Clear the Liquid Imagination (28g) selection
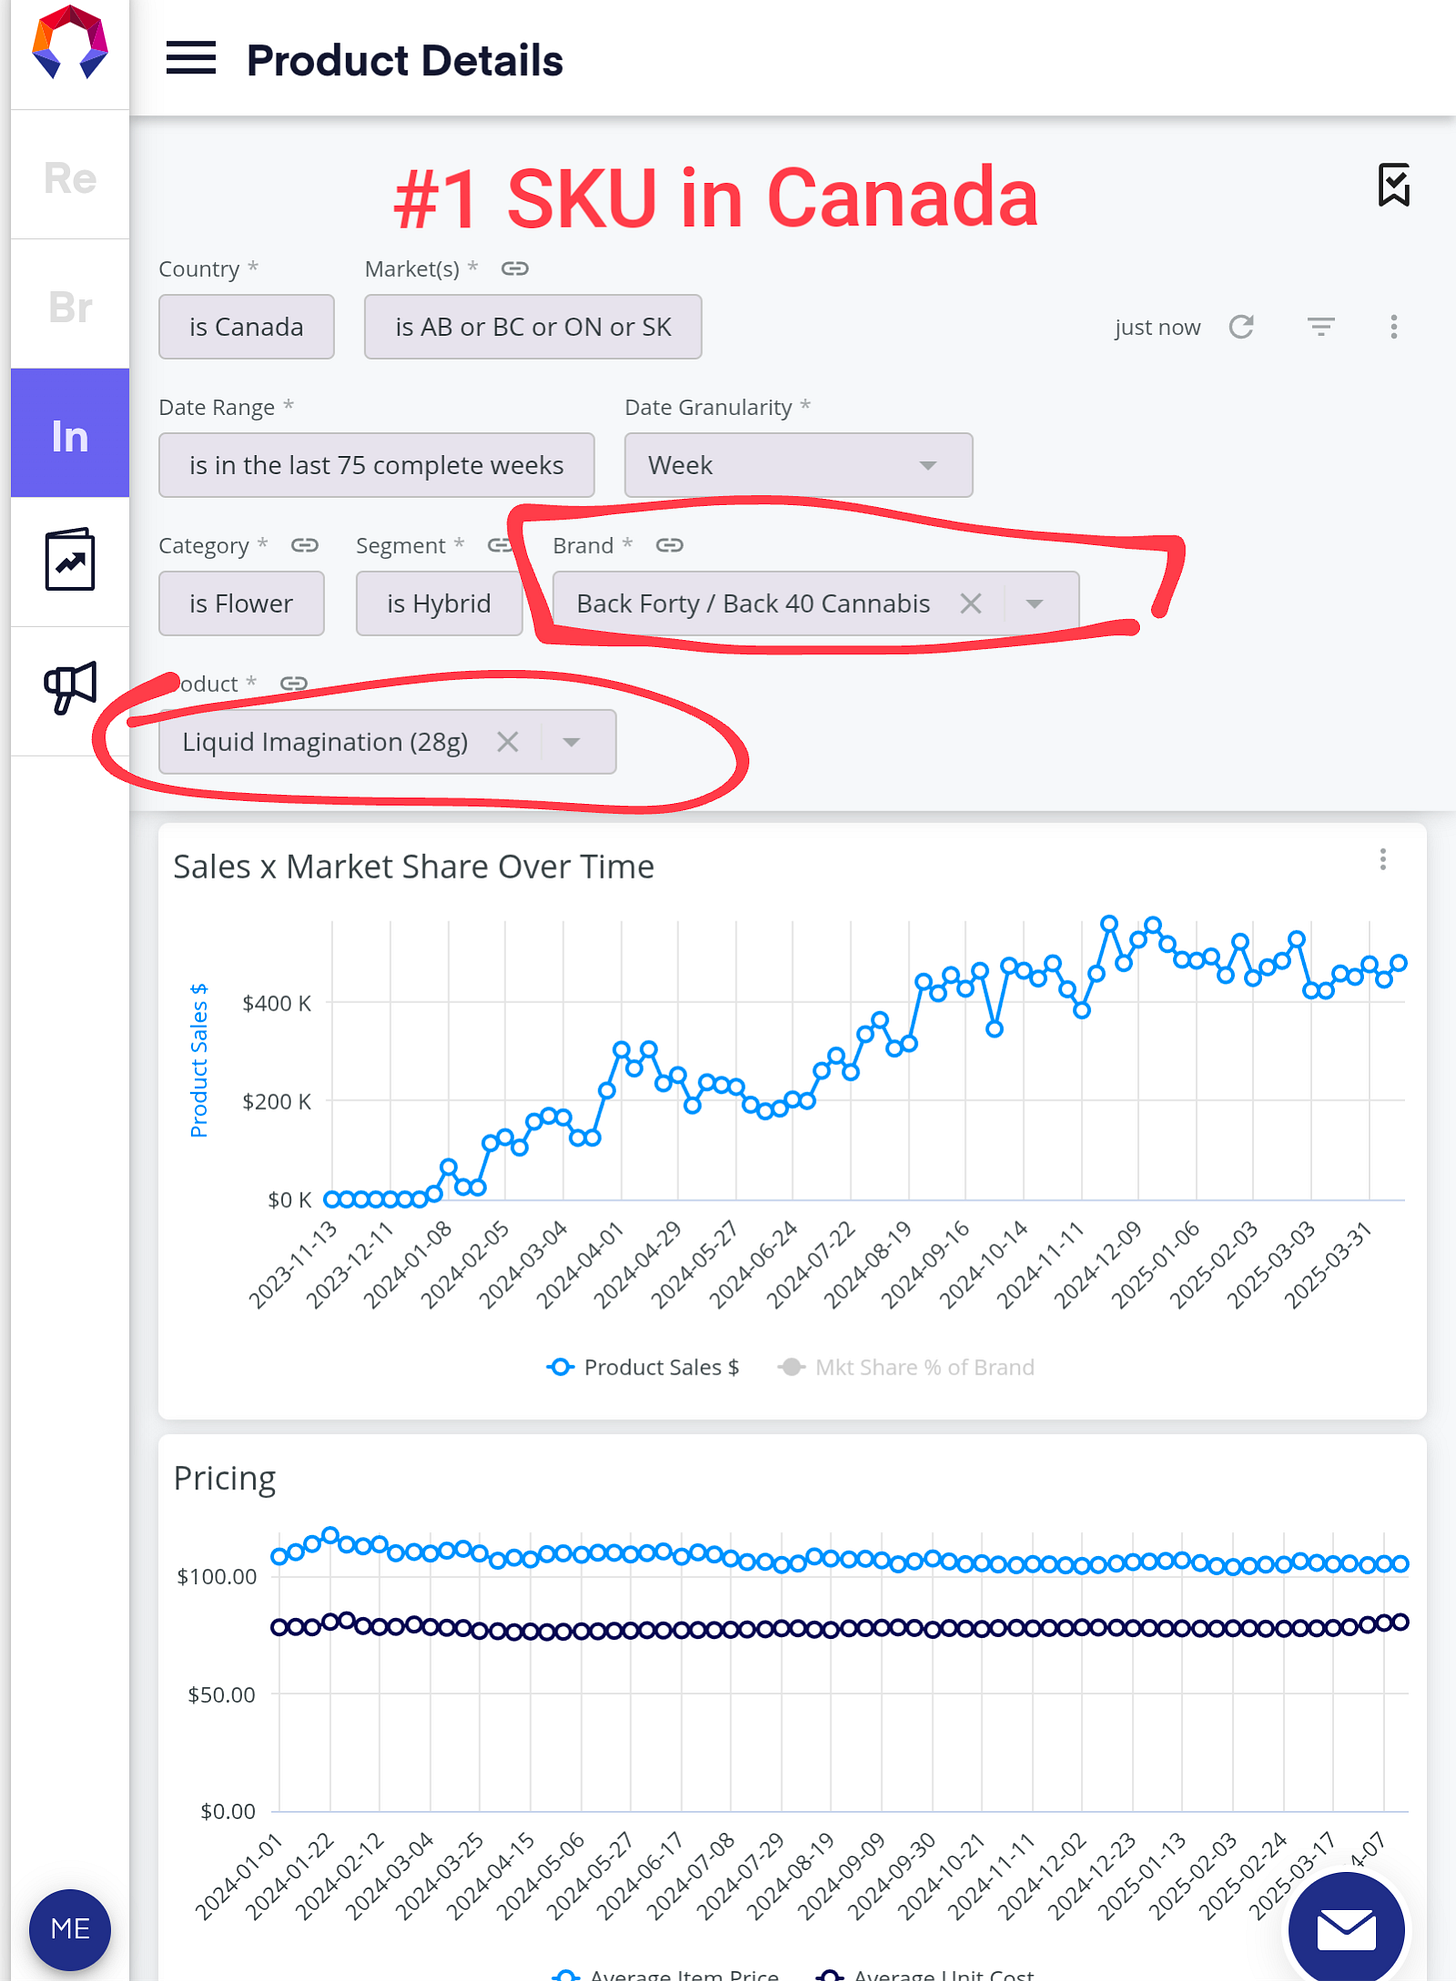 pyautogui.click(x=508, y=741)
